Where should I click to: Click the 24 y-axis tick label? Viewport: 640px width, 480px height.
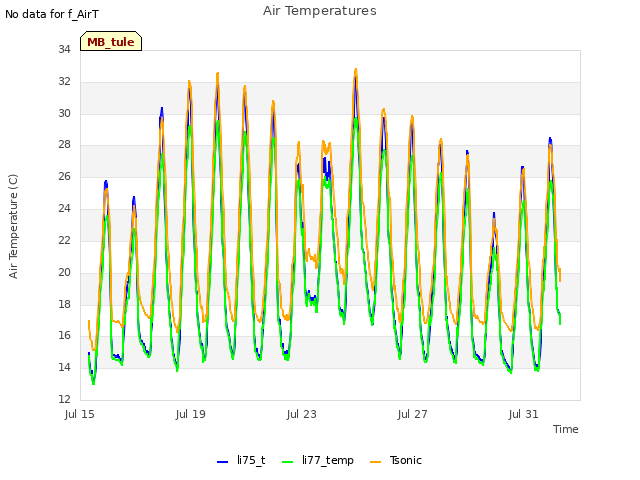click(x=64, y=209)
